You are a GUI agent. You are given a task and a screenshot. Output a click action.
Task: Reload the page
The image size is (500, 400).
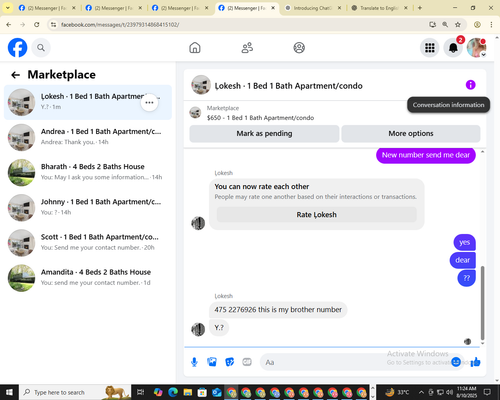pos(37,24)
